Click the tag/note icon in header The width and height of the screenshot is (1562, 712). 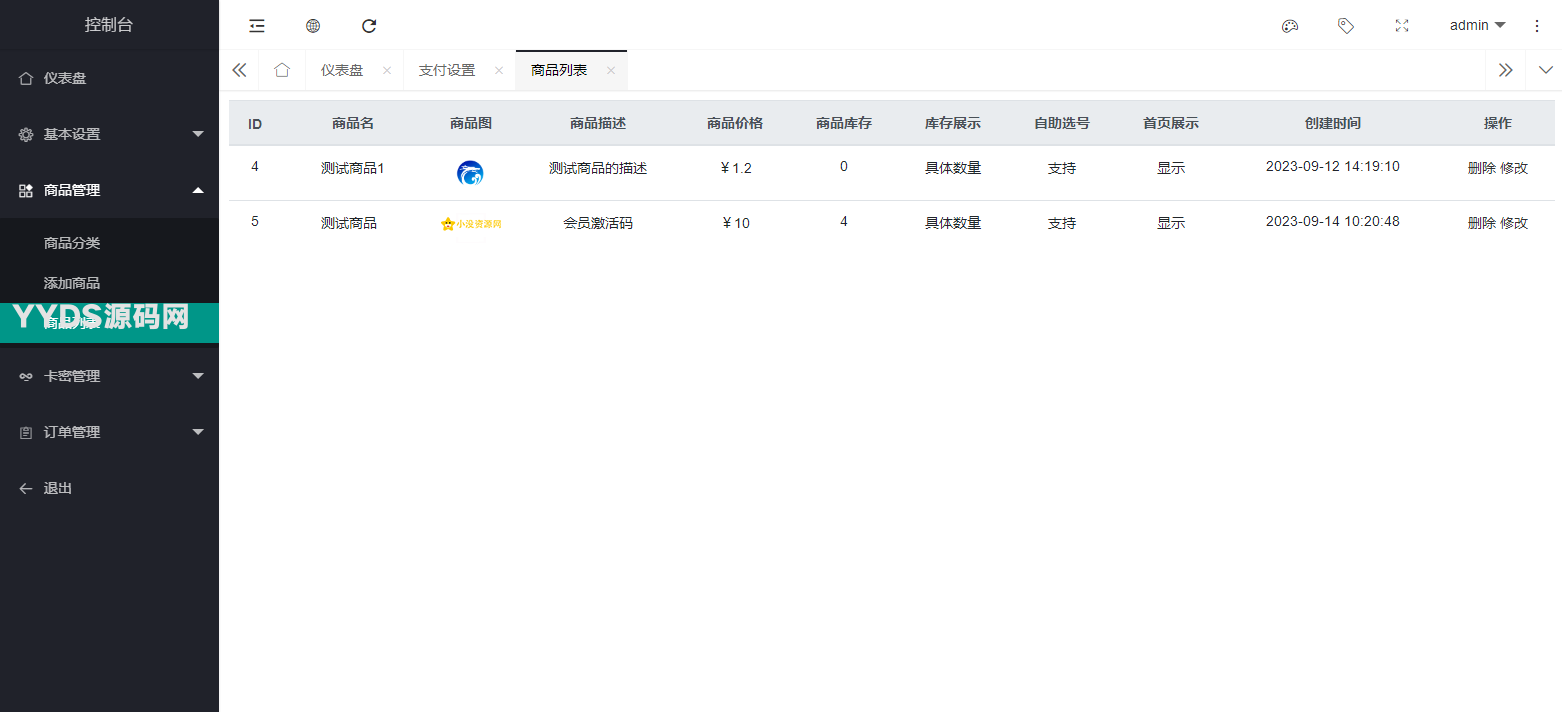coord(1346,26)
